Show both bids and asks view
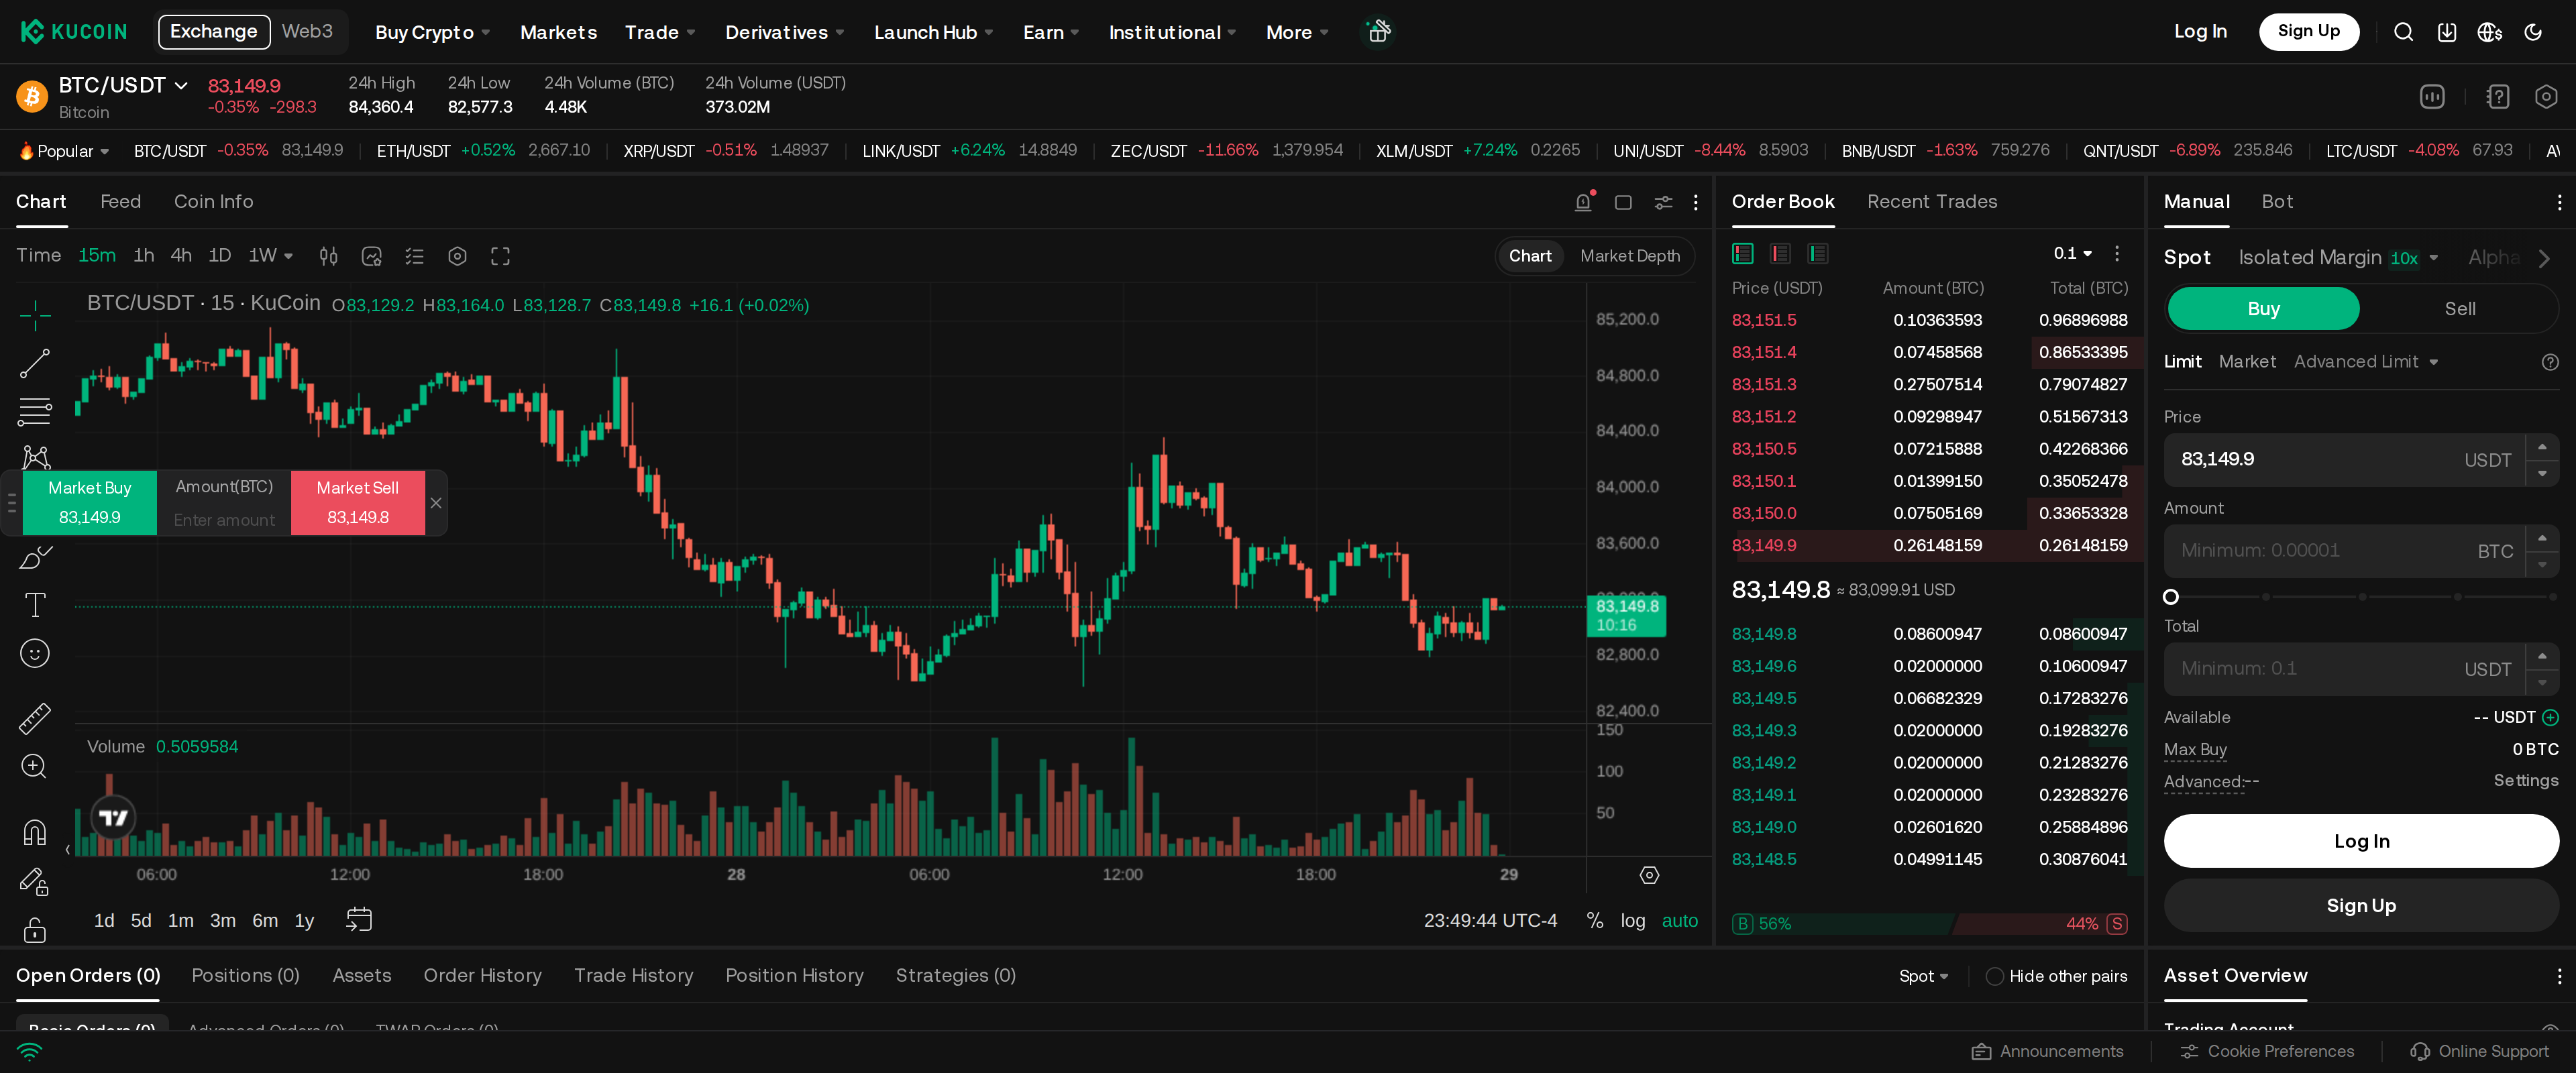2576x1073 pixels. tap(1742, 253)
